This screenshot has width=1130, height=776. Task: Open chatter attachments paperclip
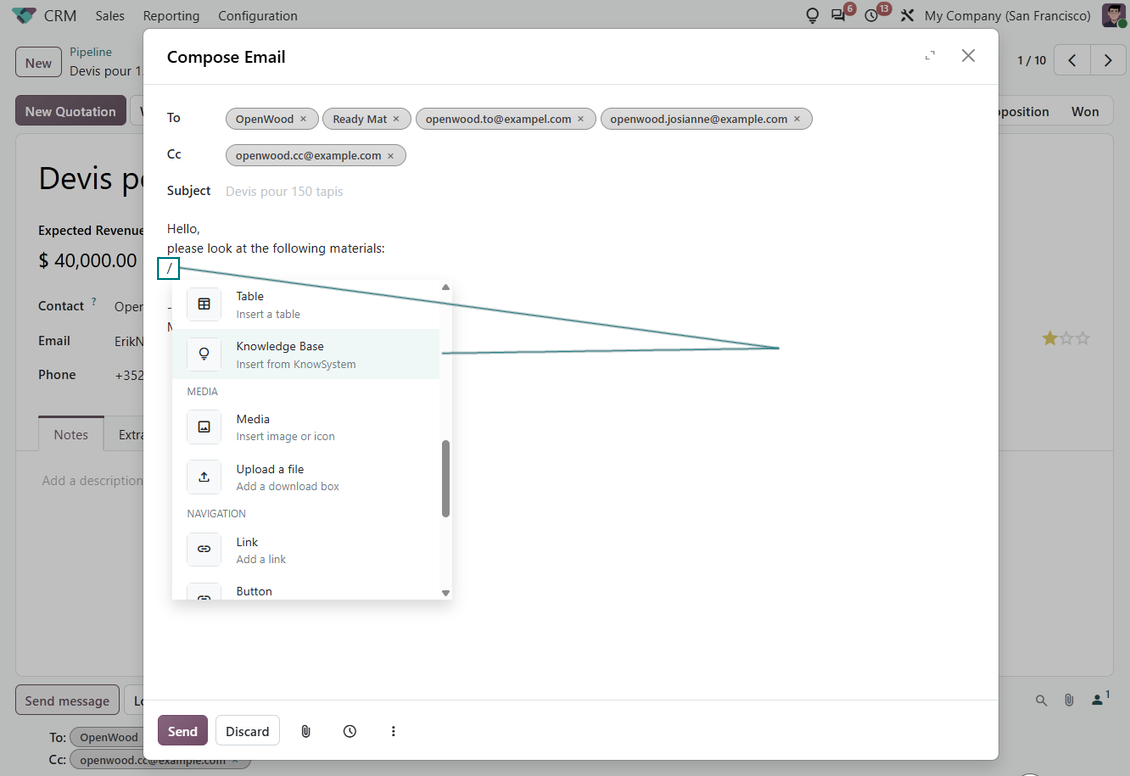click(1069, 700)
